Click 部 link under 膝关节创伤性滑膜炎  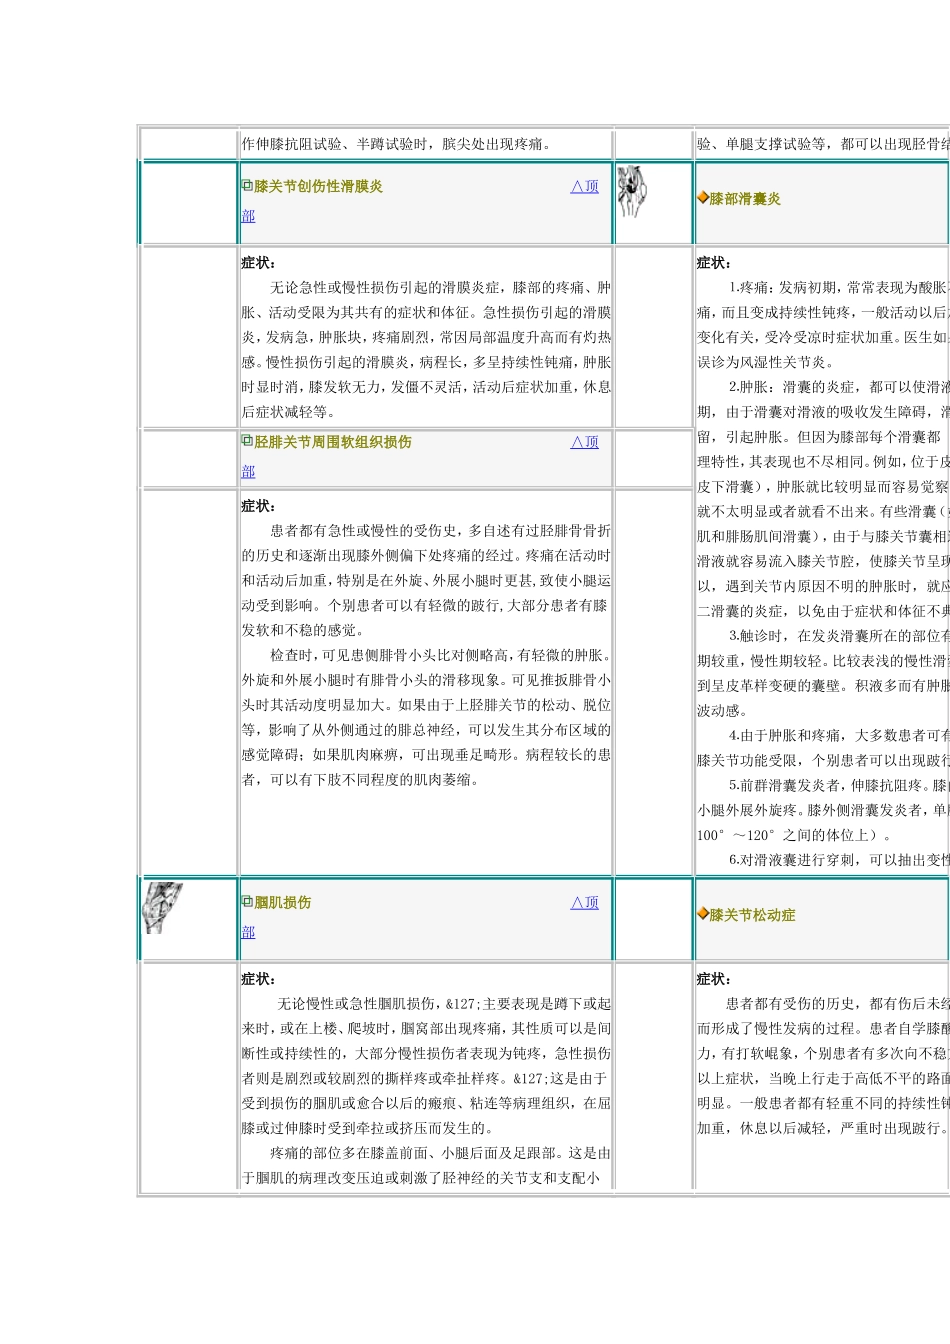coord(248,216)
